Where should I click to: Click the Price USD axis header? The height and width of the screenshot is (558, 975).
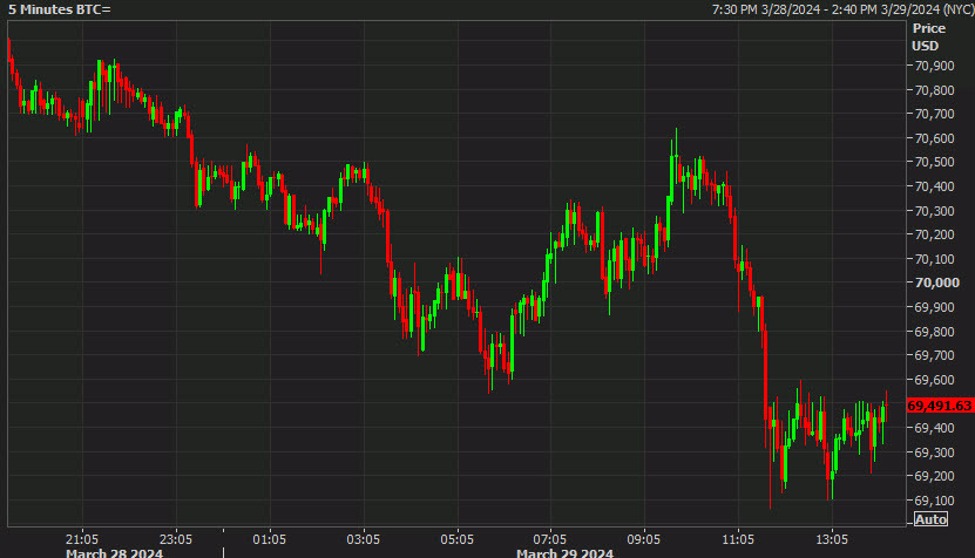pyautogui.click(x=925, y=37)
